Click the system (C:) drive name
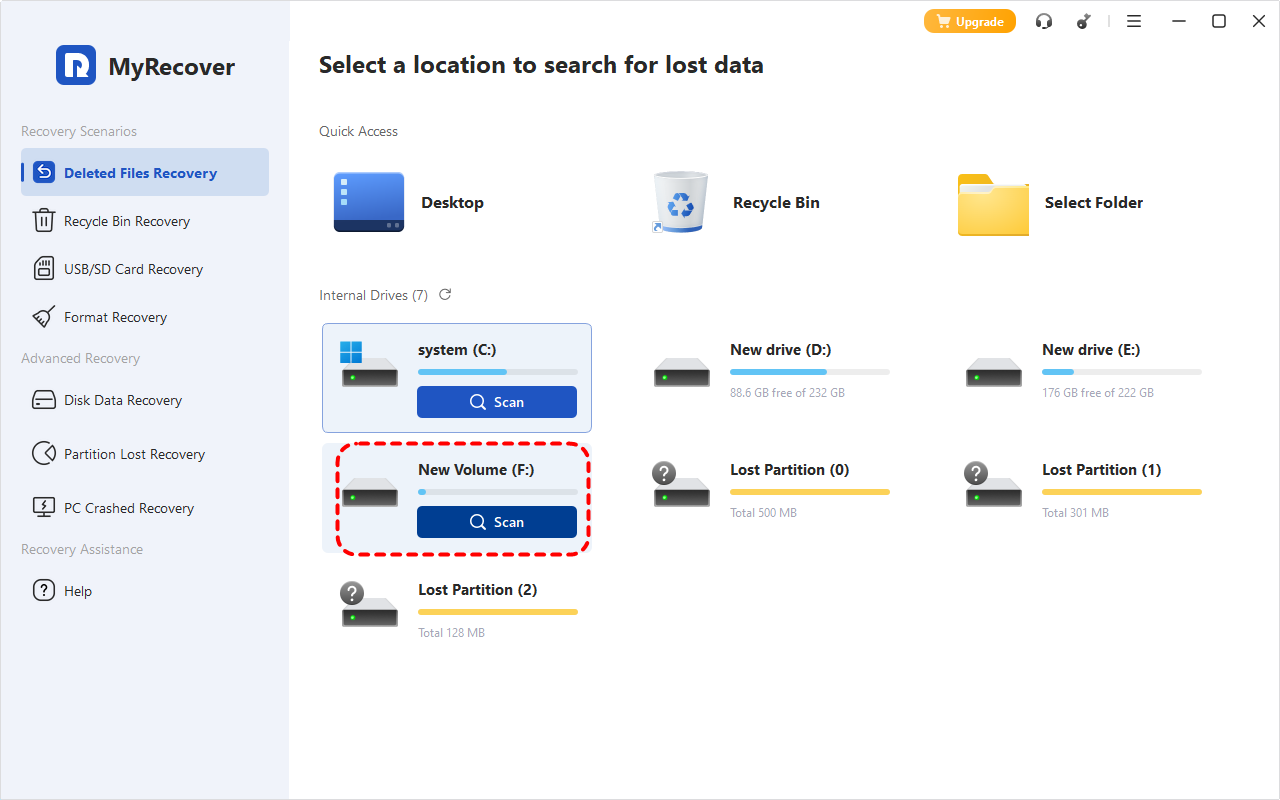 tap(456, 349)
